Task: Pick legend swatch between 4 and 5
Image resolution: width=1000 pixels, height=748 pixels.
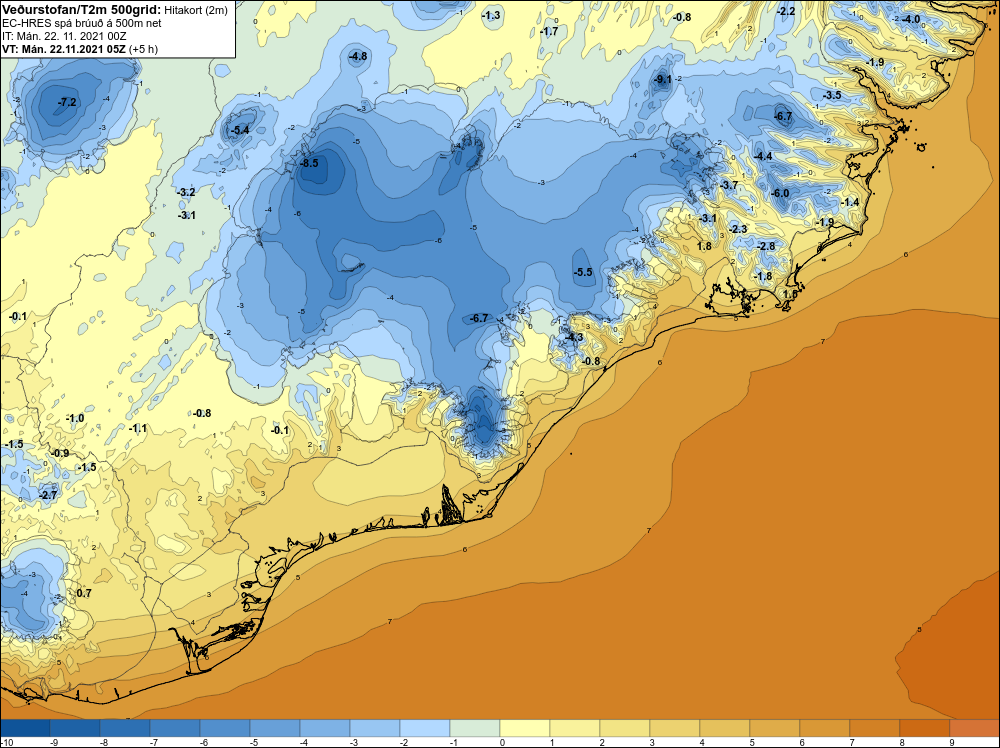Action: [x=724, y=728]
